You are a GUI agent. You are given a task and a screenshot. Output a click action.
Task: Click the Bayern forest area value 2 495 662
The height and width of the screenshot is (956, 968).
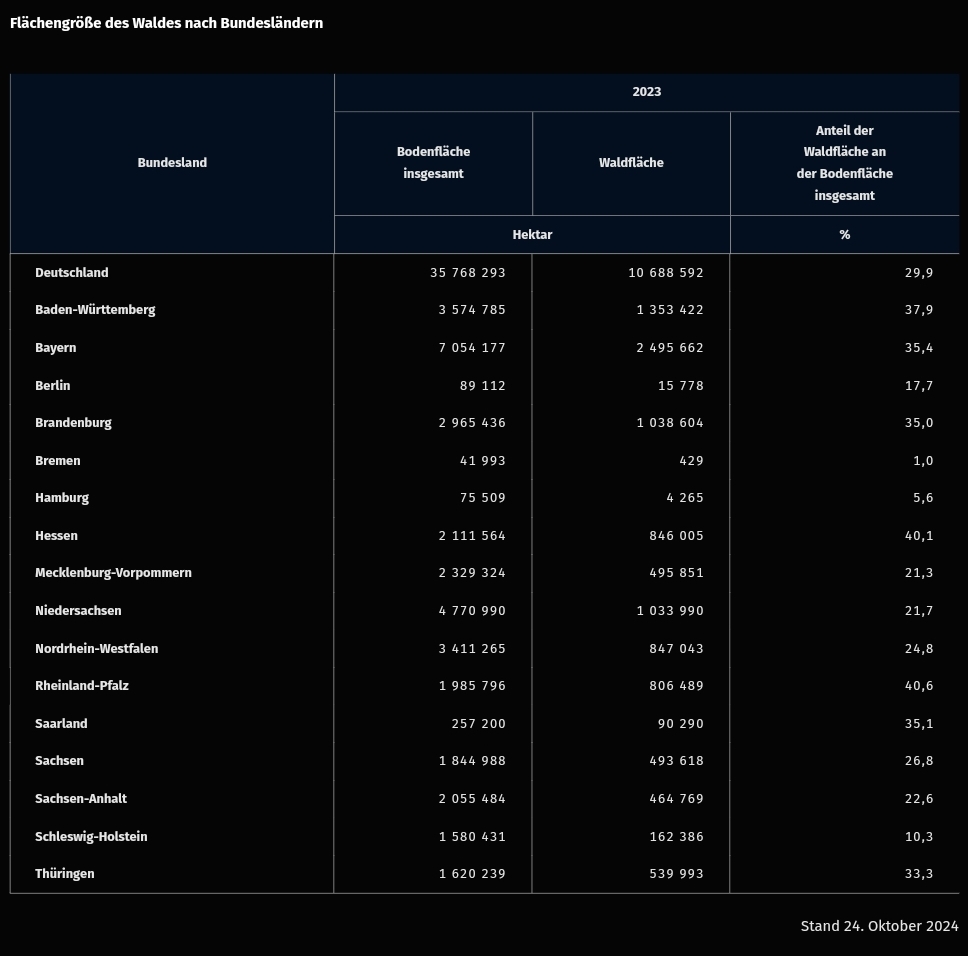pos(670,348)
